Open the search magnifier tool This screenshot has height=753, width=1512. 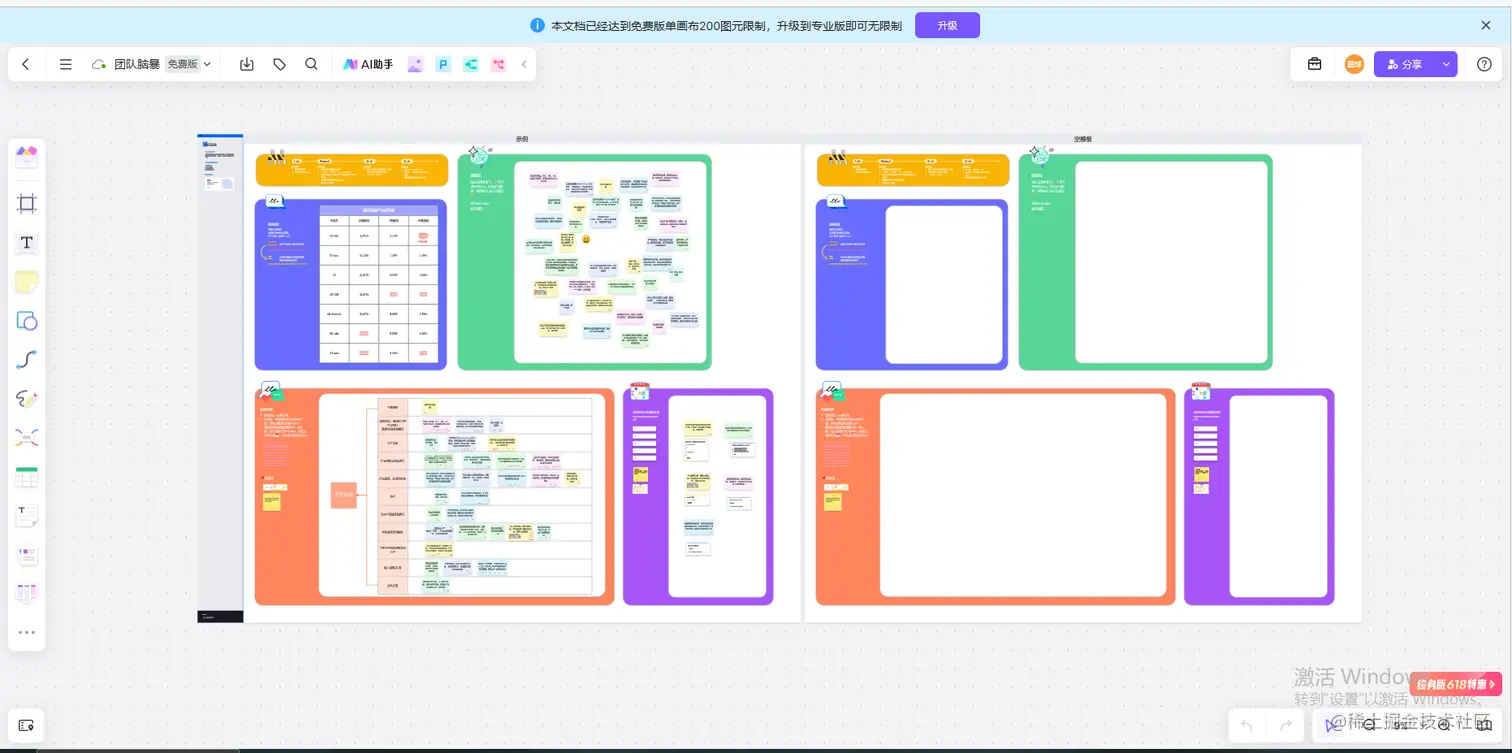click(312, 64)
